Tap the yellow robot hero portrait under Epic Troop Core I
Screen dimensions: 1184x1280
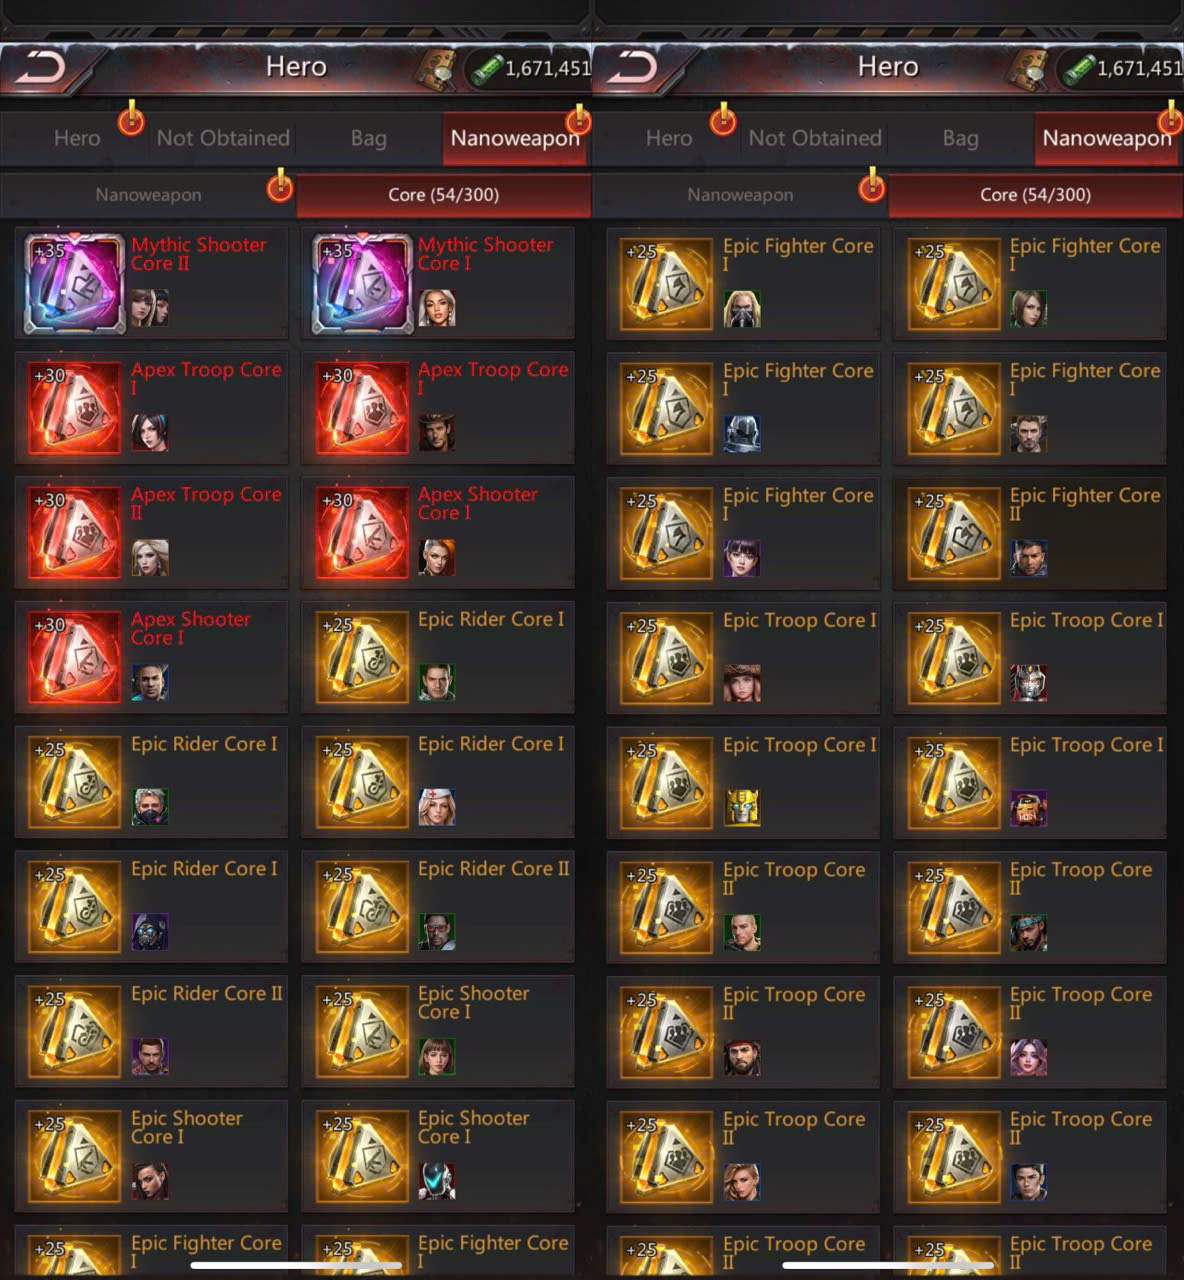click(x=742, y=807)
